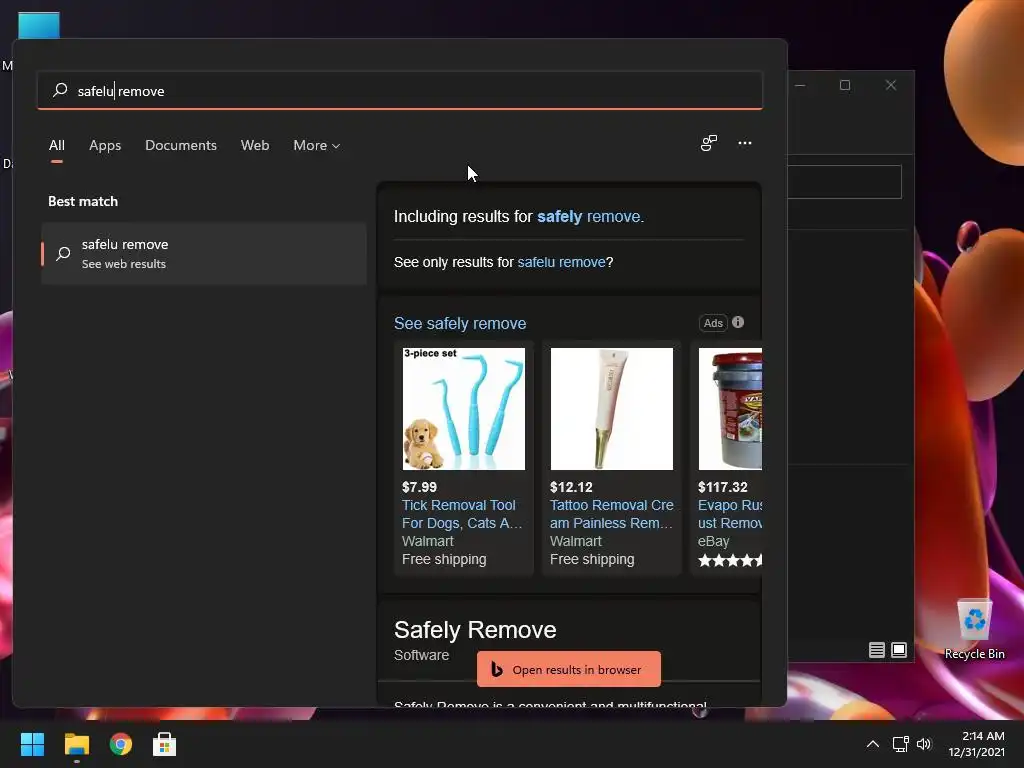
Task: Click the volume speaker tray icon
Action: click(x=923, y=744)
